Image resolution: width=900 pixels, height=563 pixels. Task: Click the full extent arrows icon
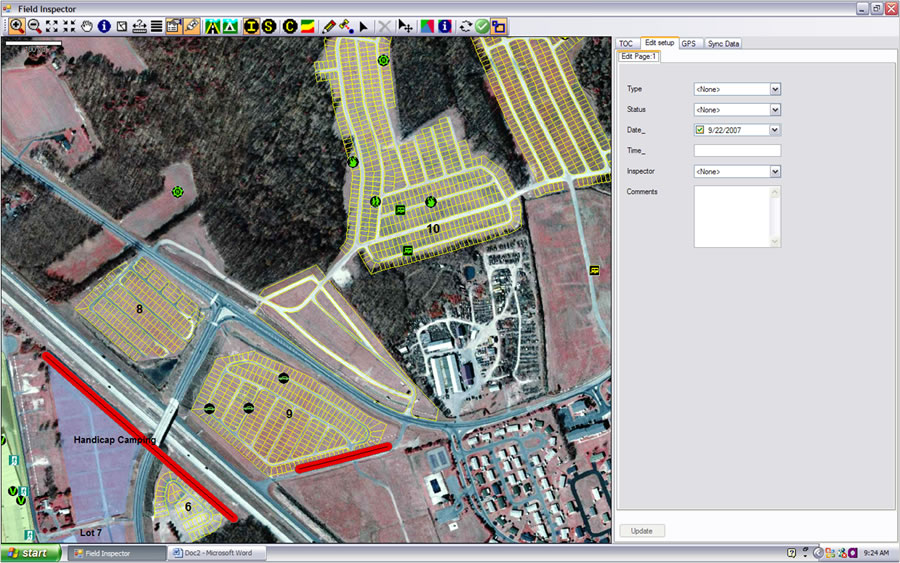pyautogui.click(x=52, y=25)
